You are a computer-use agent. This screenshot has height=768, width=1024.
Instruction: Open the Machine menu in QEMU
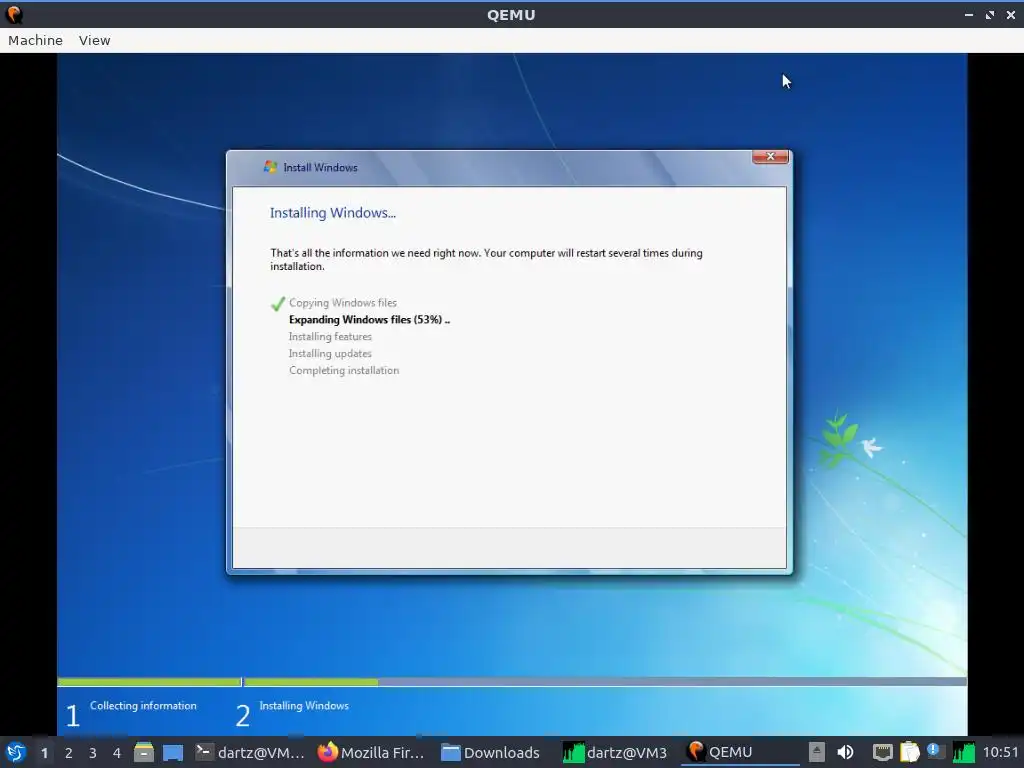(35, 40)
